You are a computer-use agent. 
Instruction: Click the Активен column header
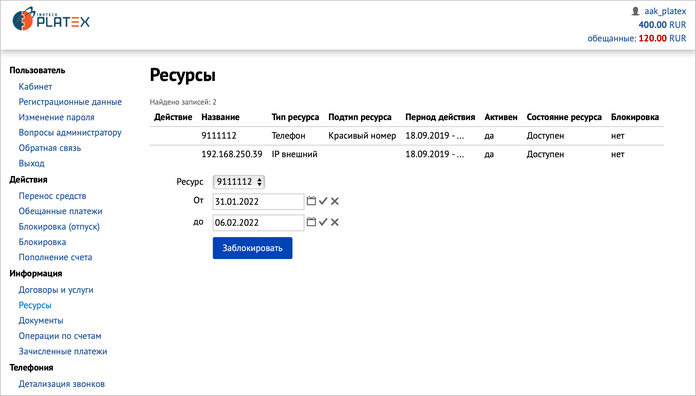point(501,117)
